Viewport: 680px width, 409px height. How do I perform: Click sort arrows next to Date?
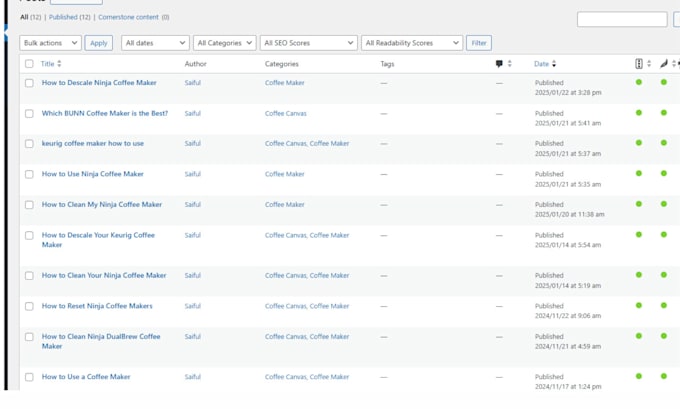coord(554,64)
